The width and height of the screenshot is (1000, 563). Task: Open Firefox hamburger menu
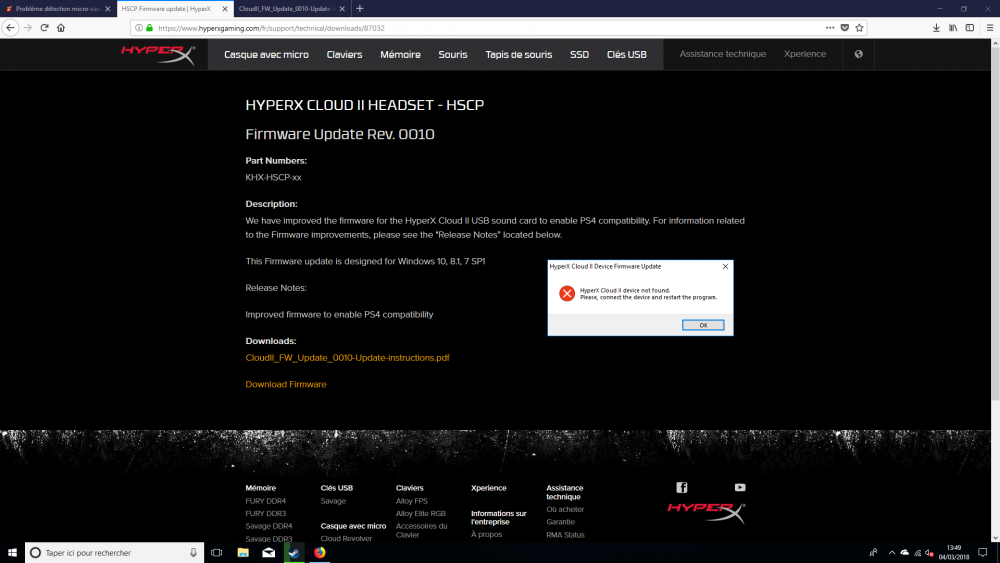point(990,27)
